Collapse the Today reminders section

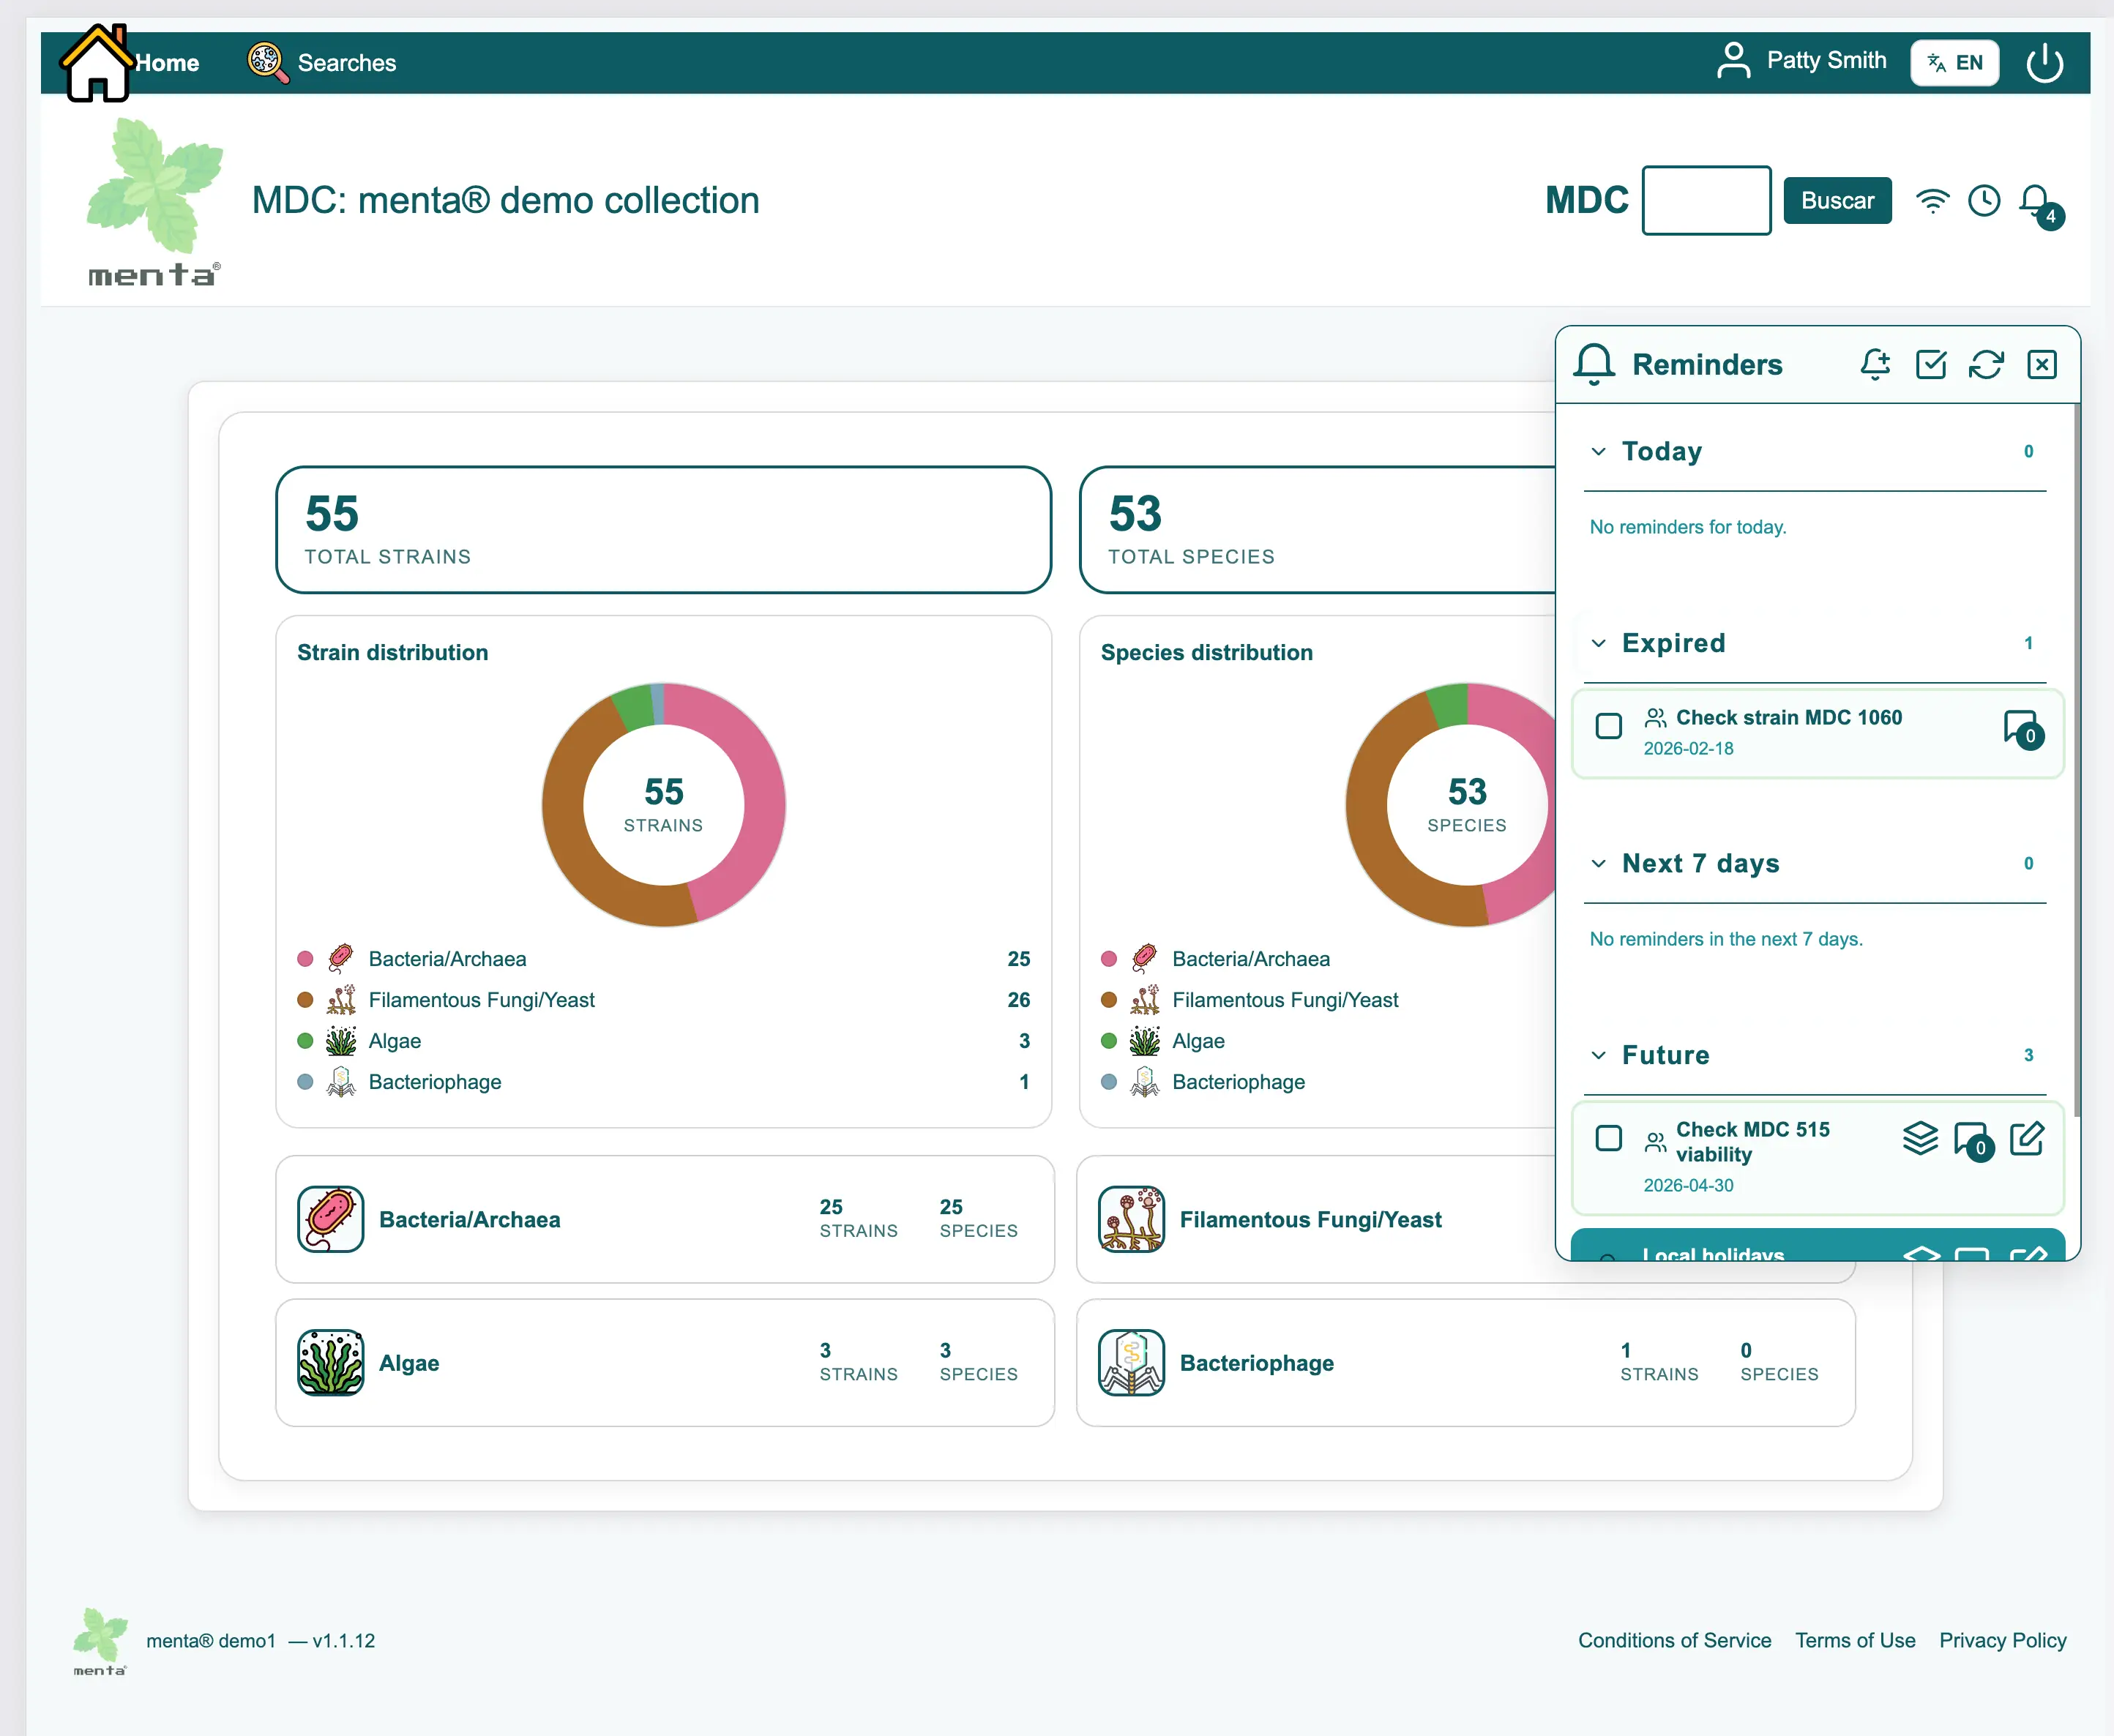point(1598,452)
